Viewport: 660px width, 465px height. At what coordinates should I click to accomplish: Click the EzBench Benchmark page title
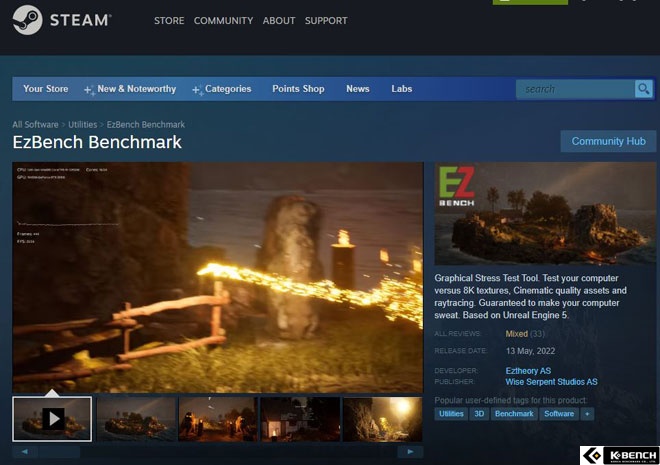click(x=97, y=142)
